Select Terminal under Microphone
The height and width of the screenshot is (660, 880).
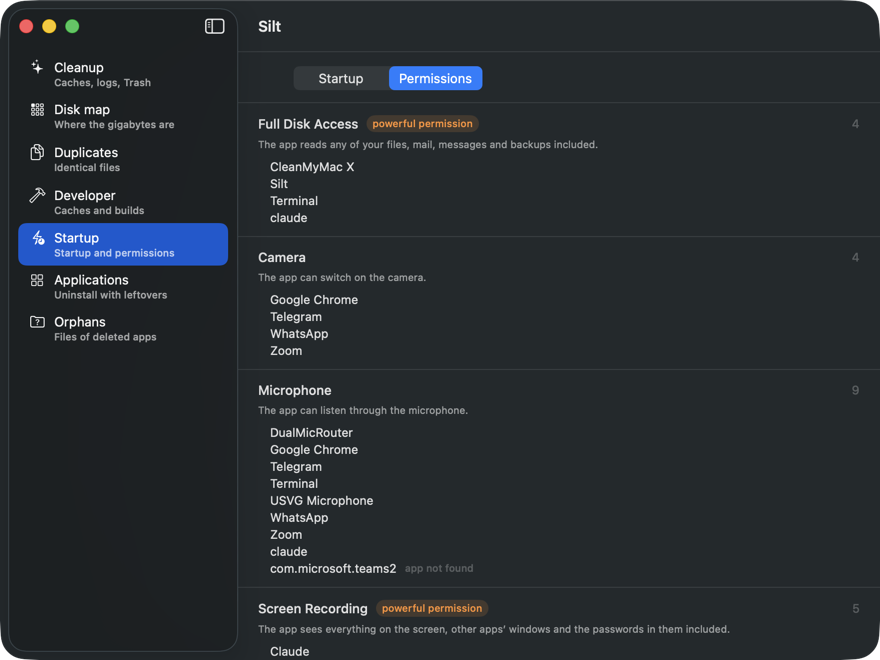click(294, 484)
